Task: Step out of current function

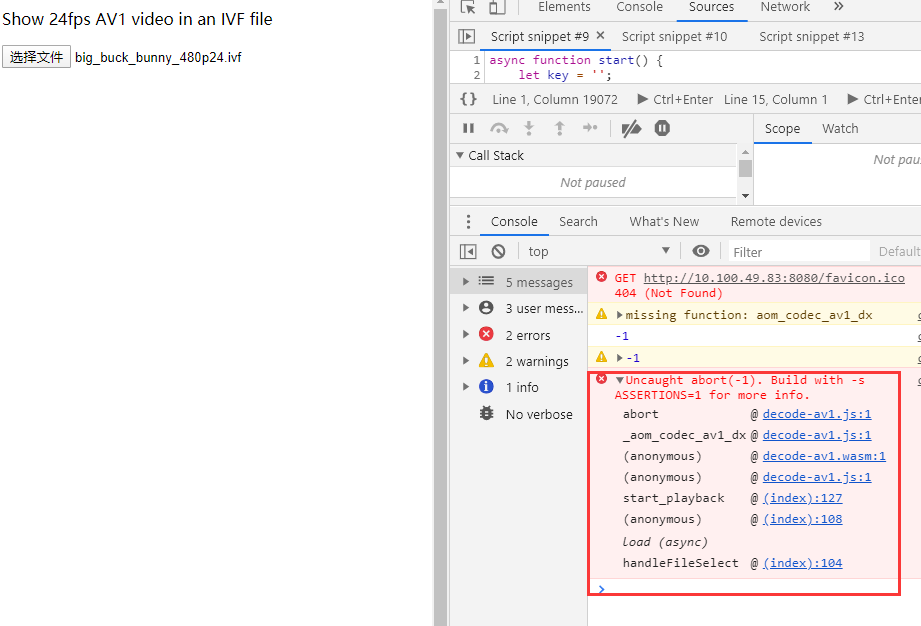Action: 560,128
